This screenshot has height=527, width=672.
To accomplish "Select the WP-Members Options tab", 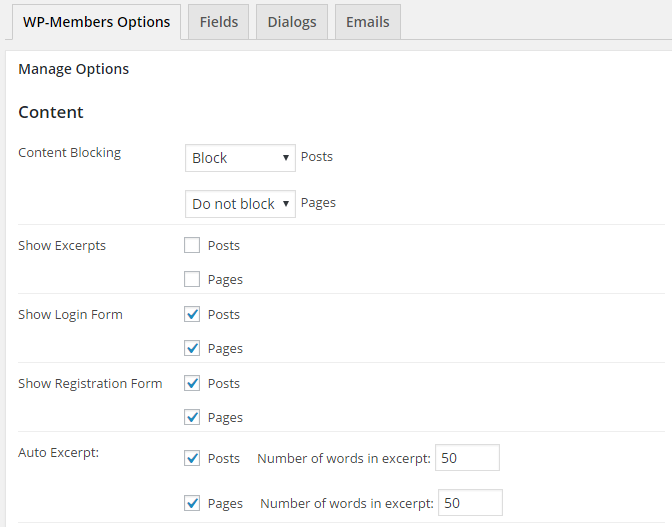I will (96, 22).
